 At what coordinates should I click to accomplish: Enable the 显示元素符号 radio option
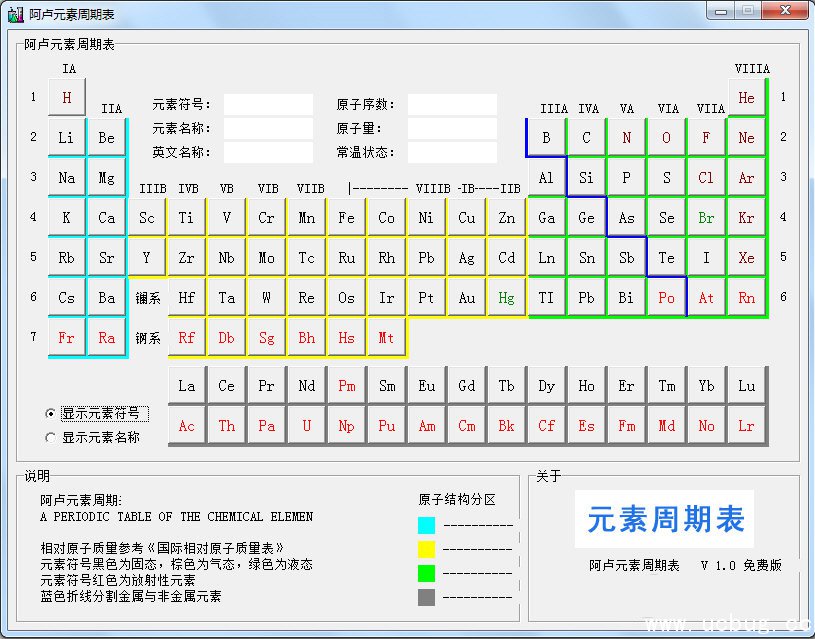coord(51,413)
